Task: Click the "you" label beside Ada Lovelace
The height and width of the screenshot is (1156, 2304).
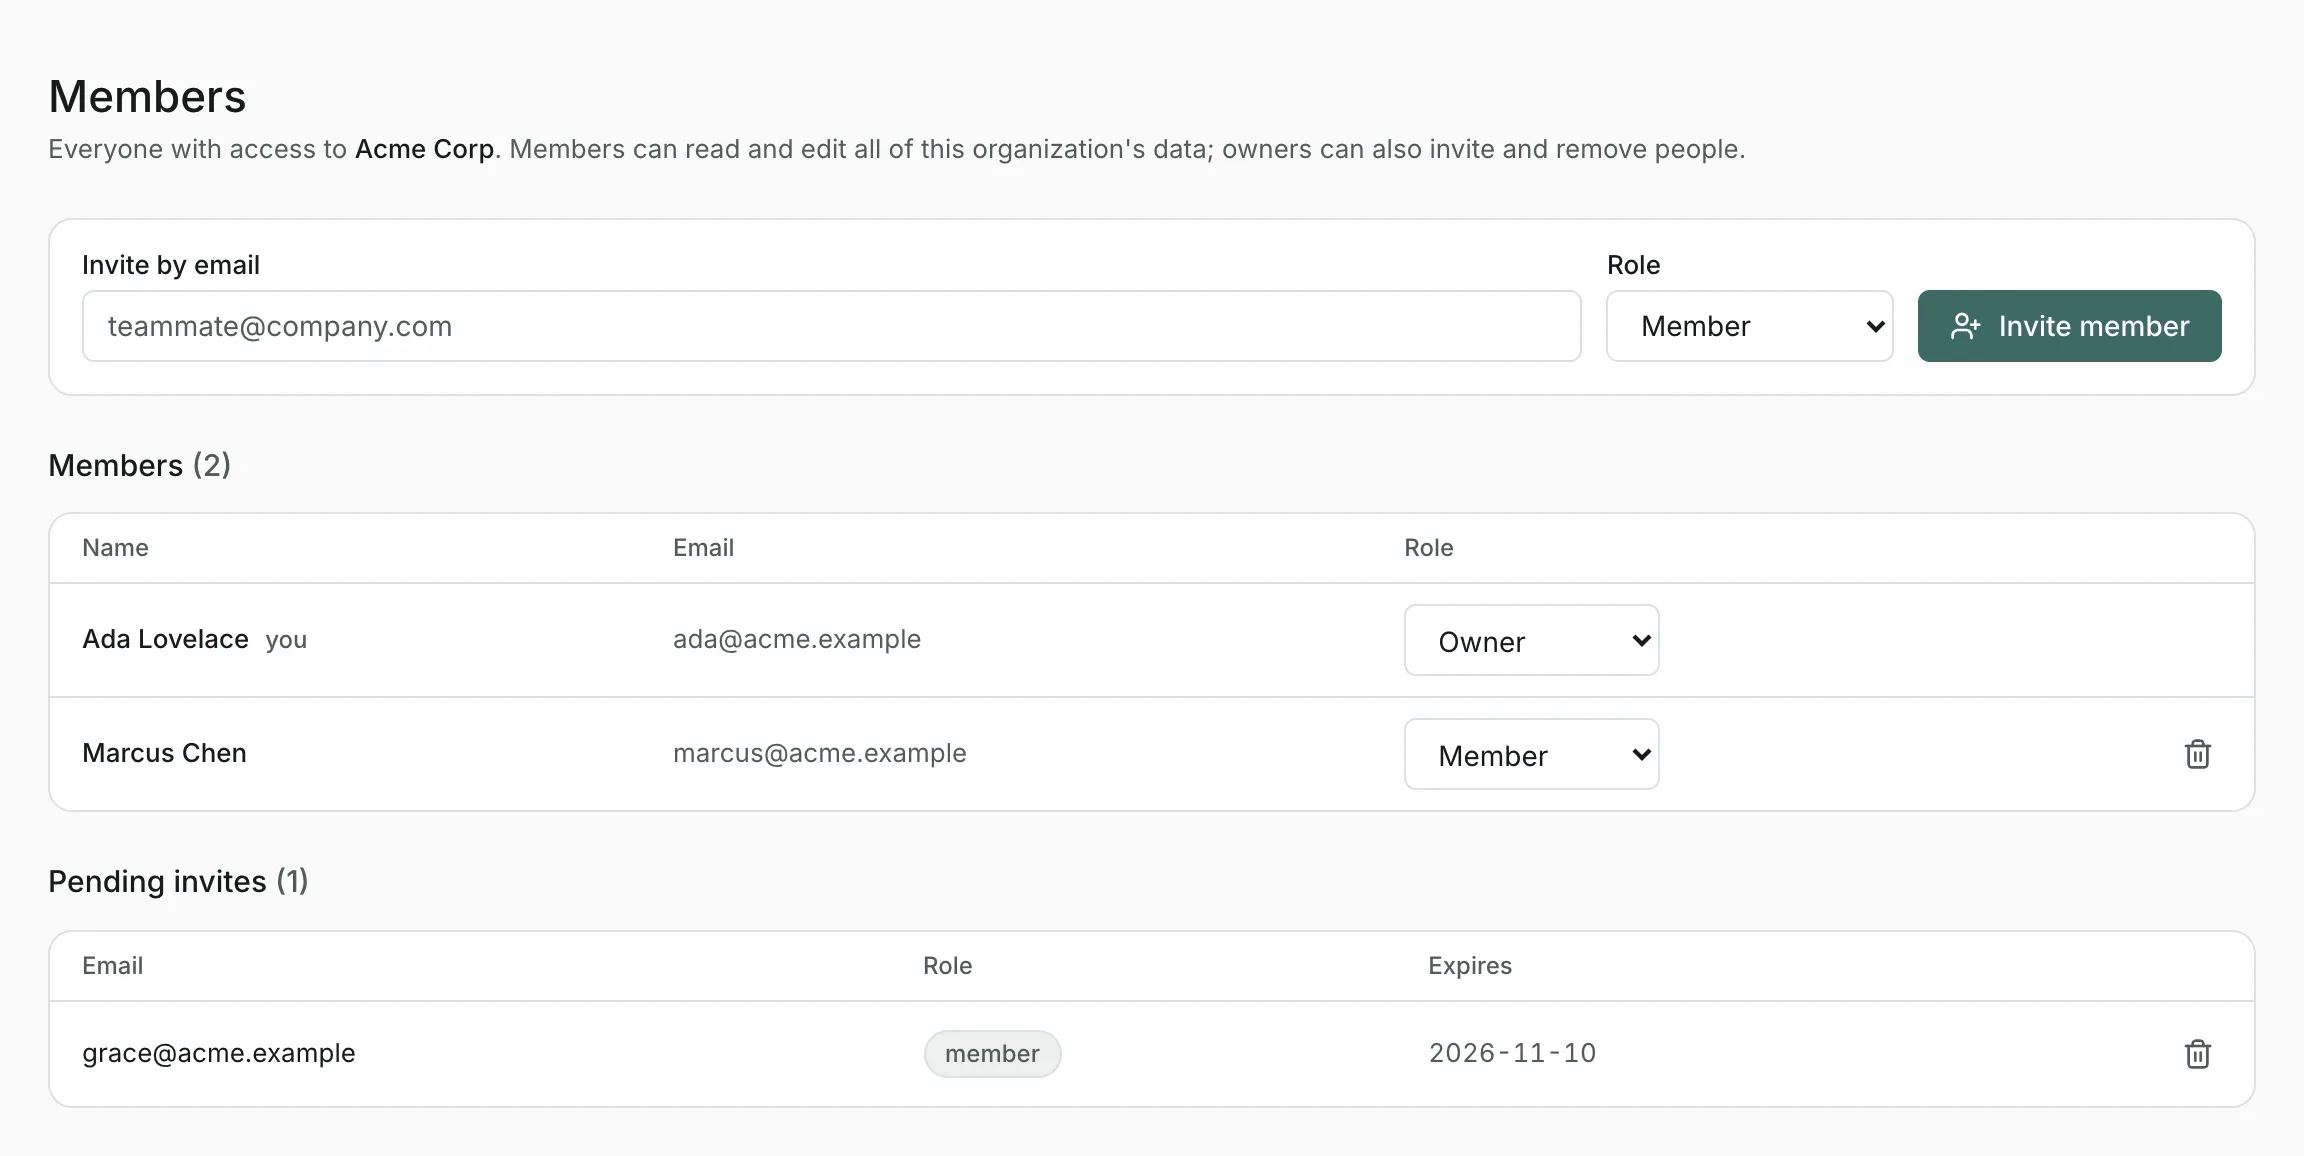Action: 286,640
